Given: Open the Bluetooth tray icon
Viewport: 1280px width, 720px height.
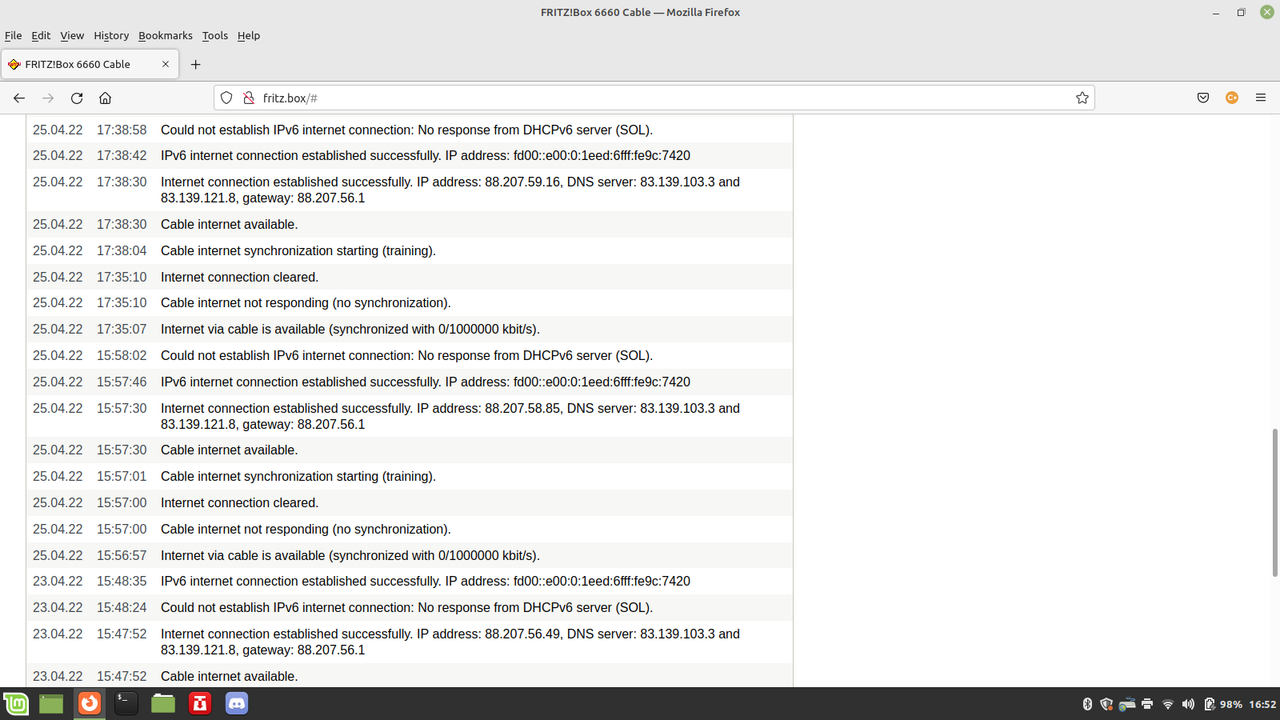Looking at the screenshot, I should point(1088,704).
